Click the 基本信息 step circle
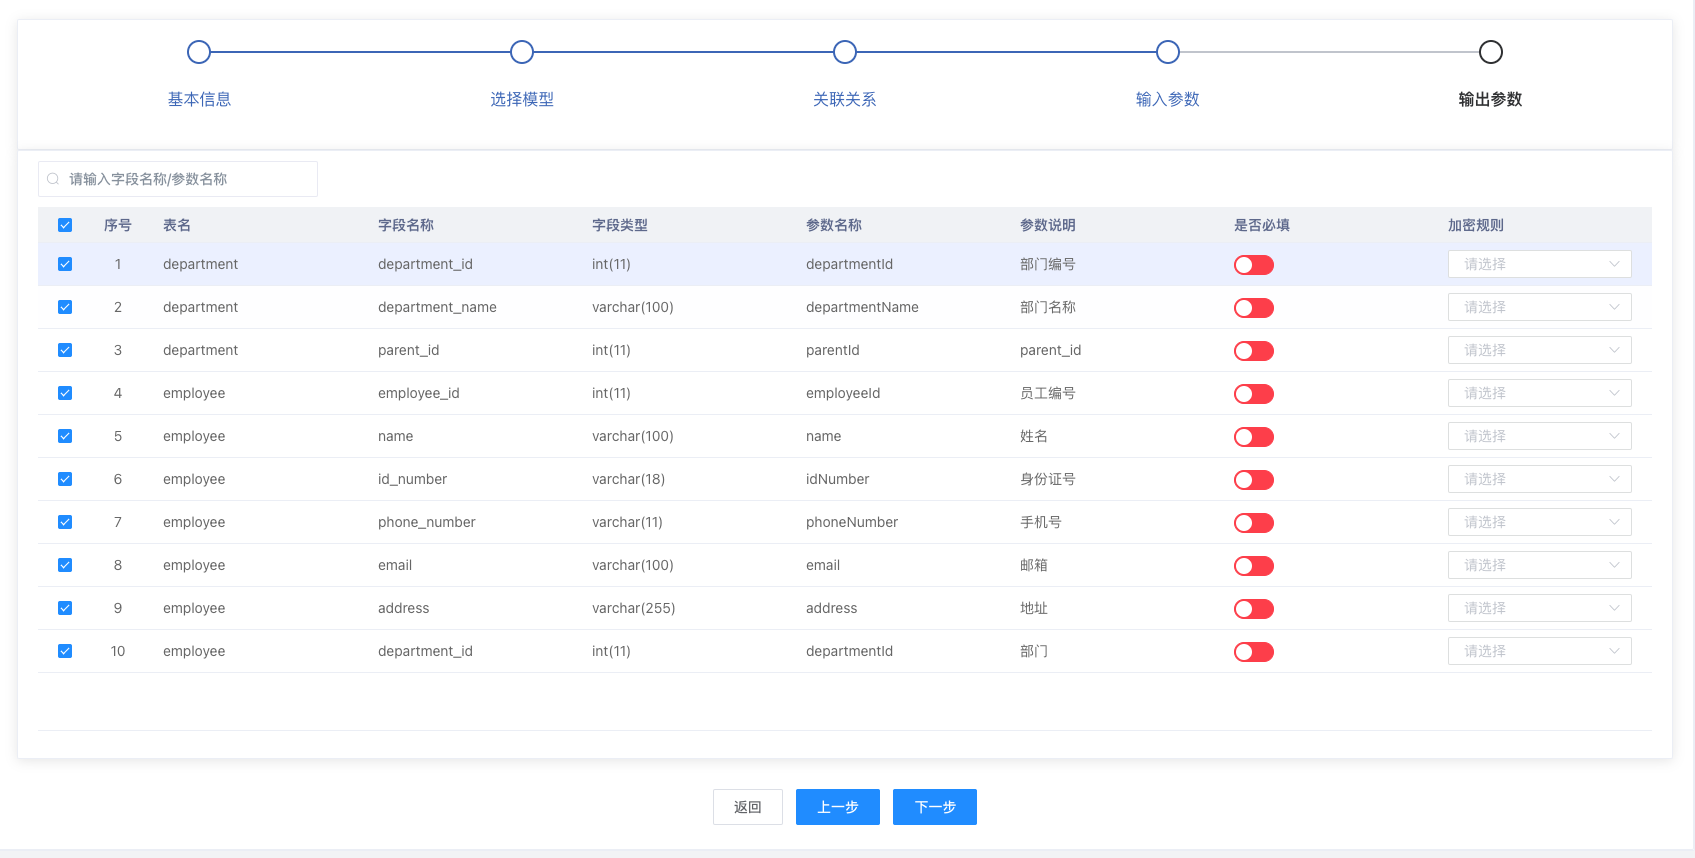 tap(199, 52)
